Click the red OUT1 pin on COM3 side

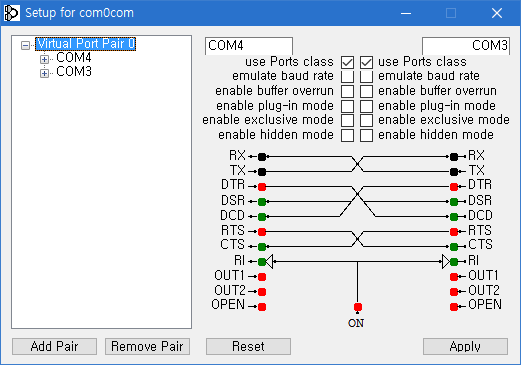click(454, 277)
